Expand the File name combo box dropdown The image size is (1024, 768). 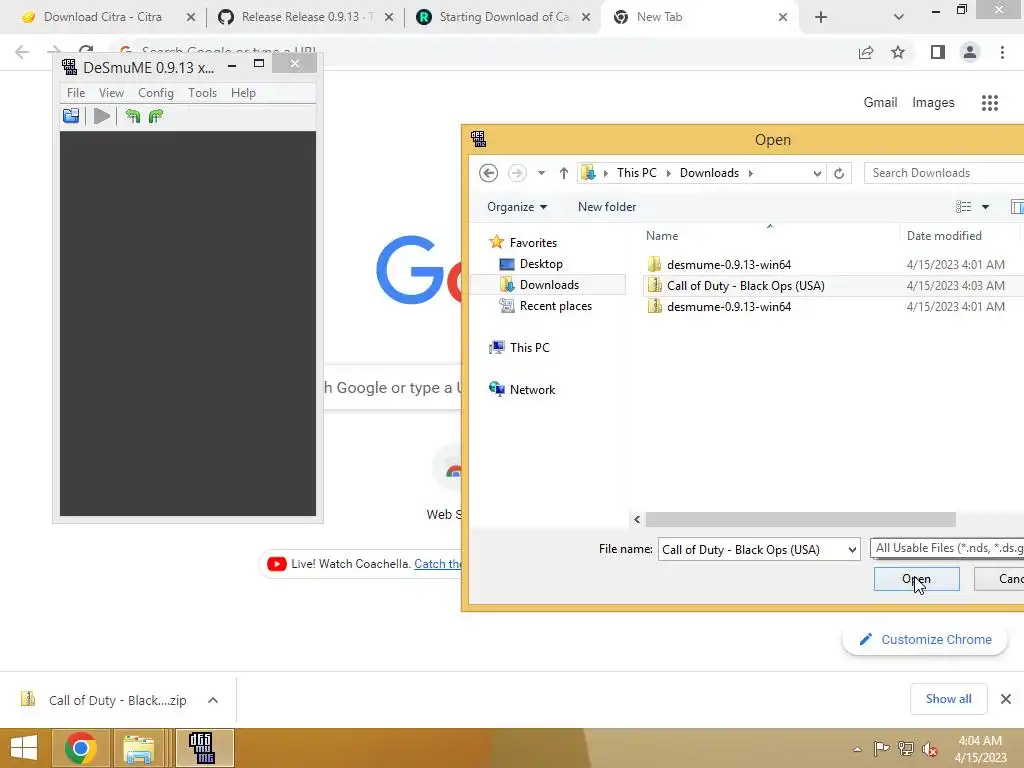point(852,550)
